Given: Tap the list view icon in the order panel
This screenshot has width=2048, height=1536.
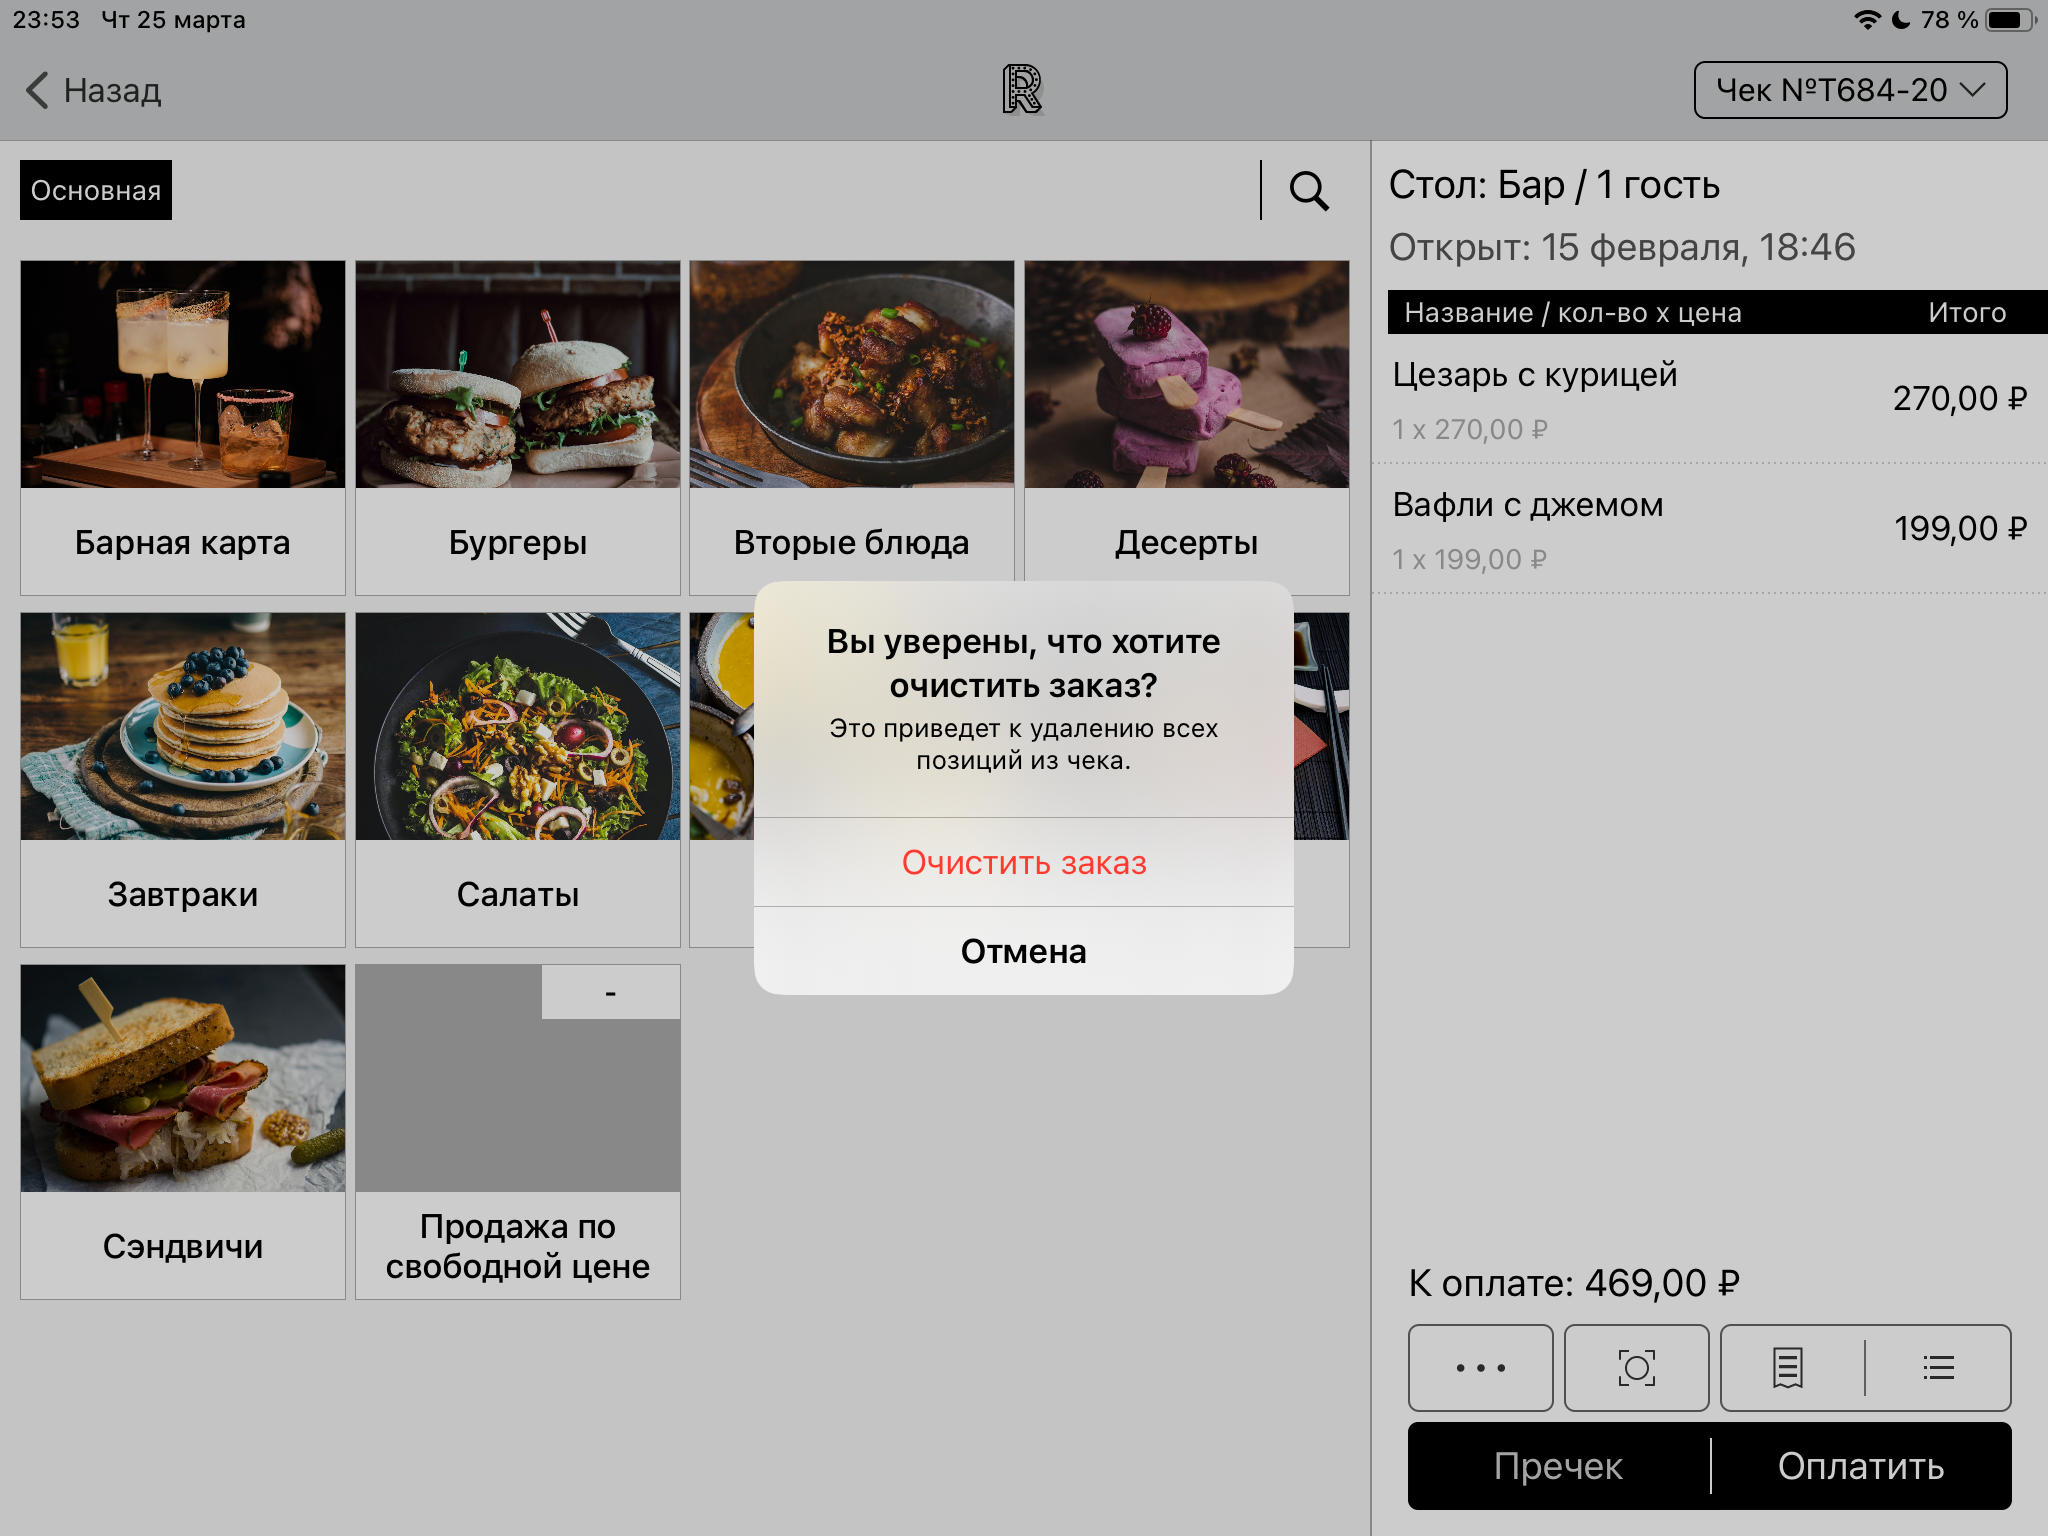Looking at the screenshot, I should (1938, 1367).
